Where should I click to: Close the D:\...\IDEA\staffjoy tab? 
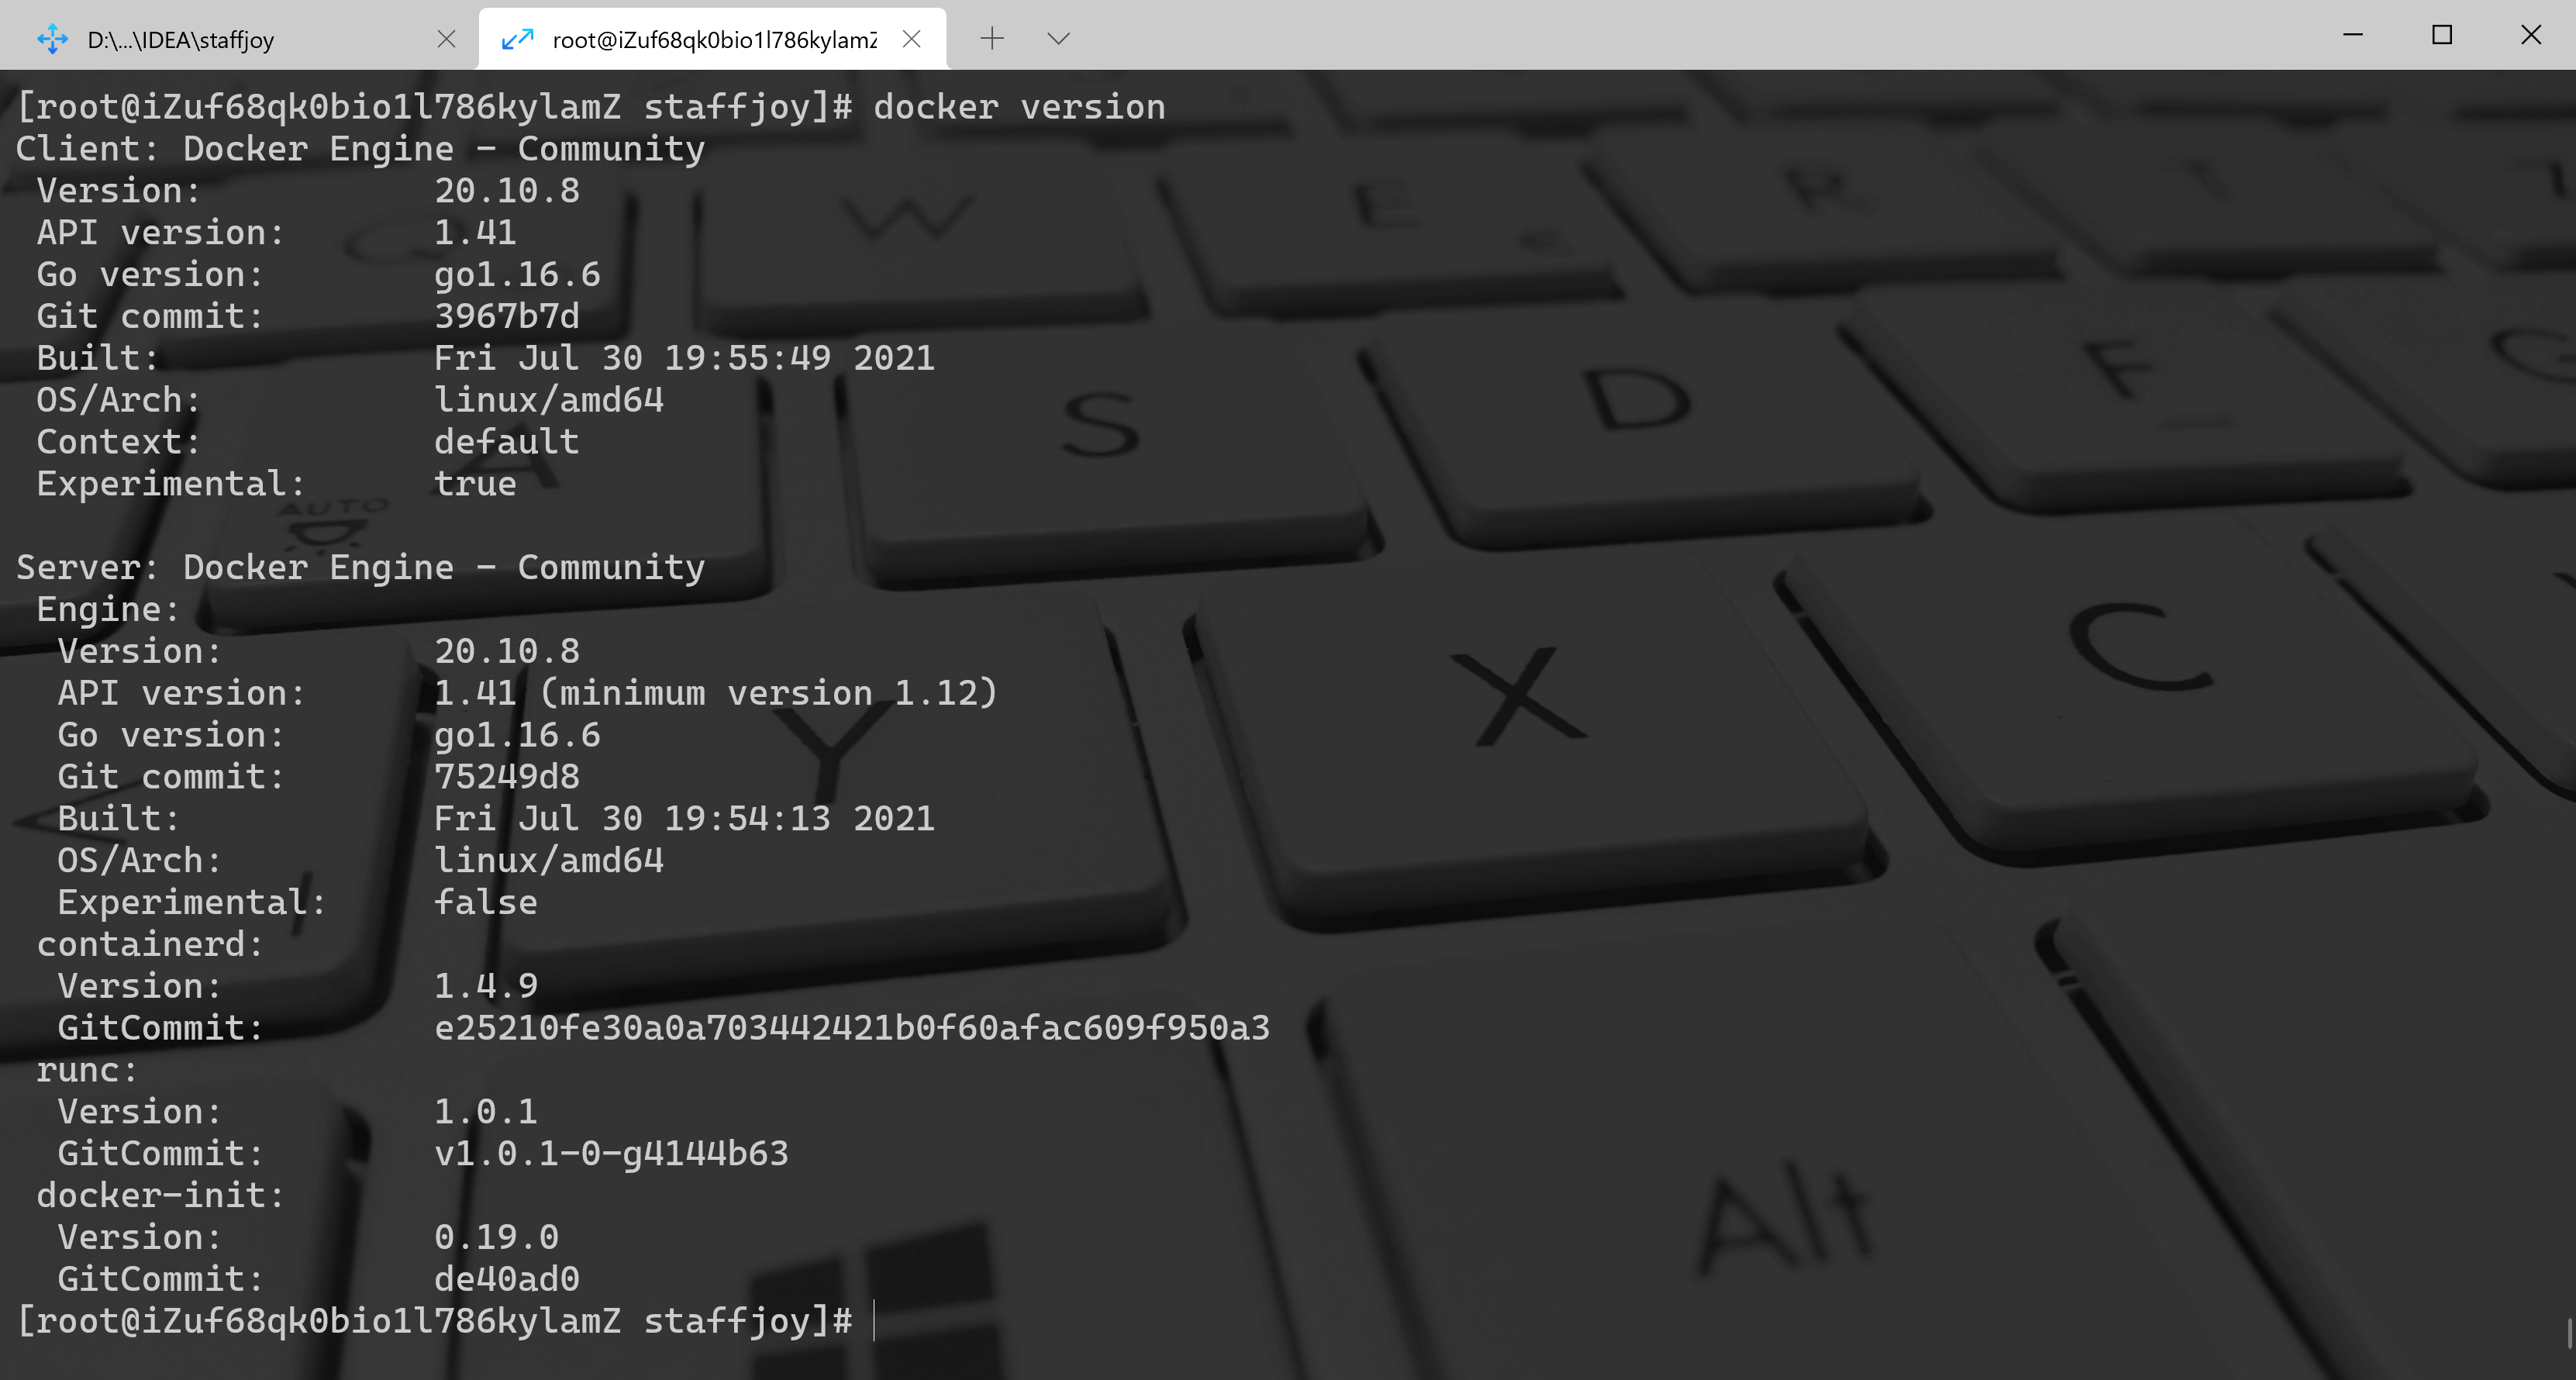point(447,39)
